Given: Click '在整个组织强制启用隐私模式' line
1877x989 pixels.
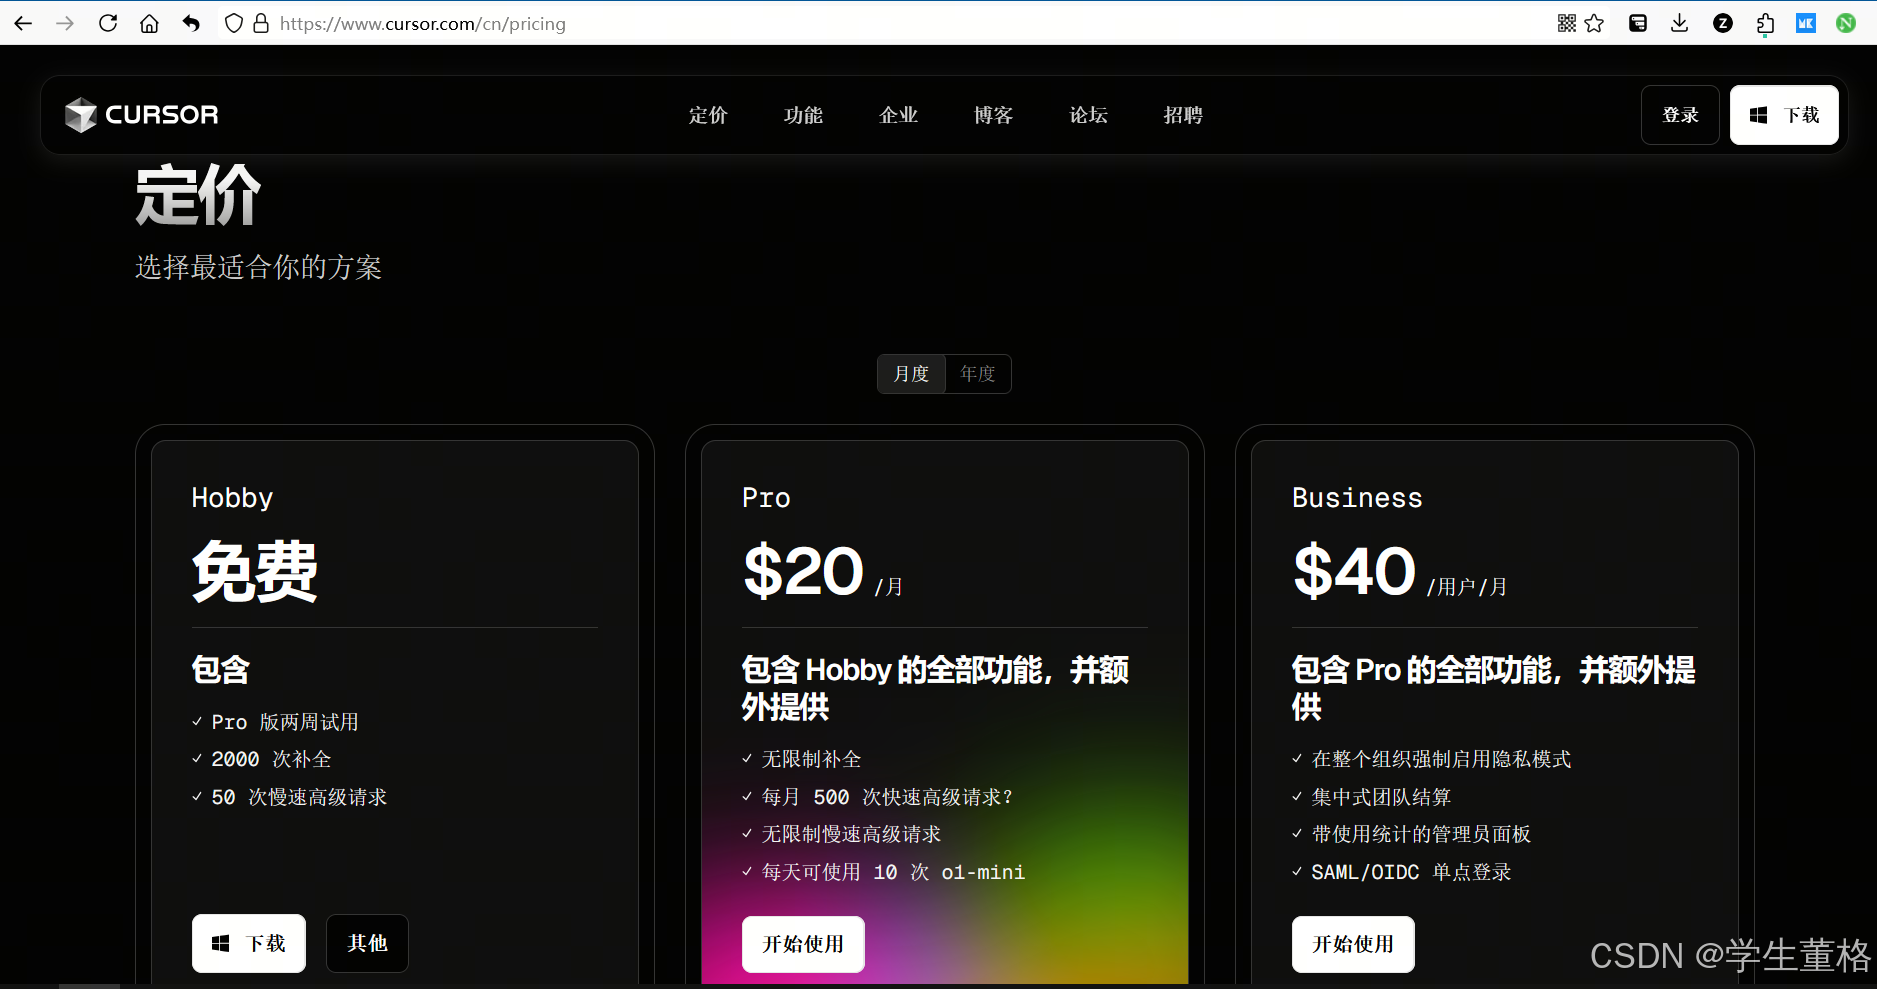Looking at the screenshot, I should 1441,759.
